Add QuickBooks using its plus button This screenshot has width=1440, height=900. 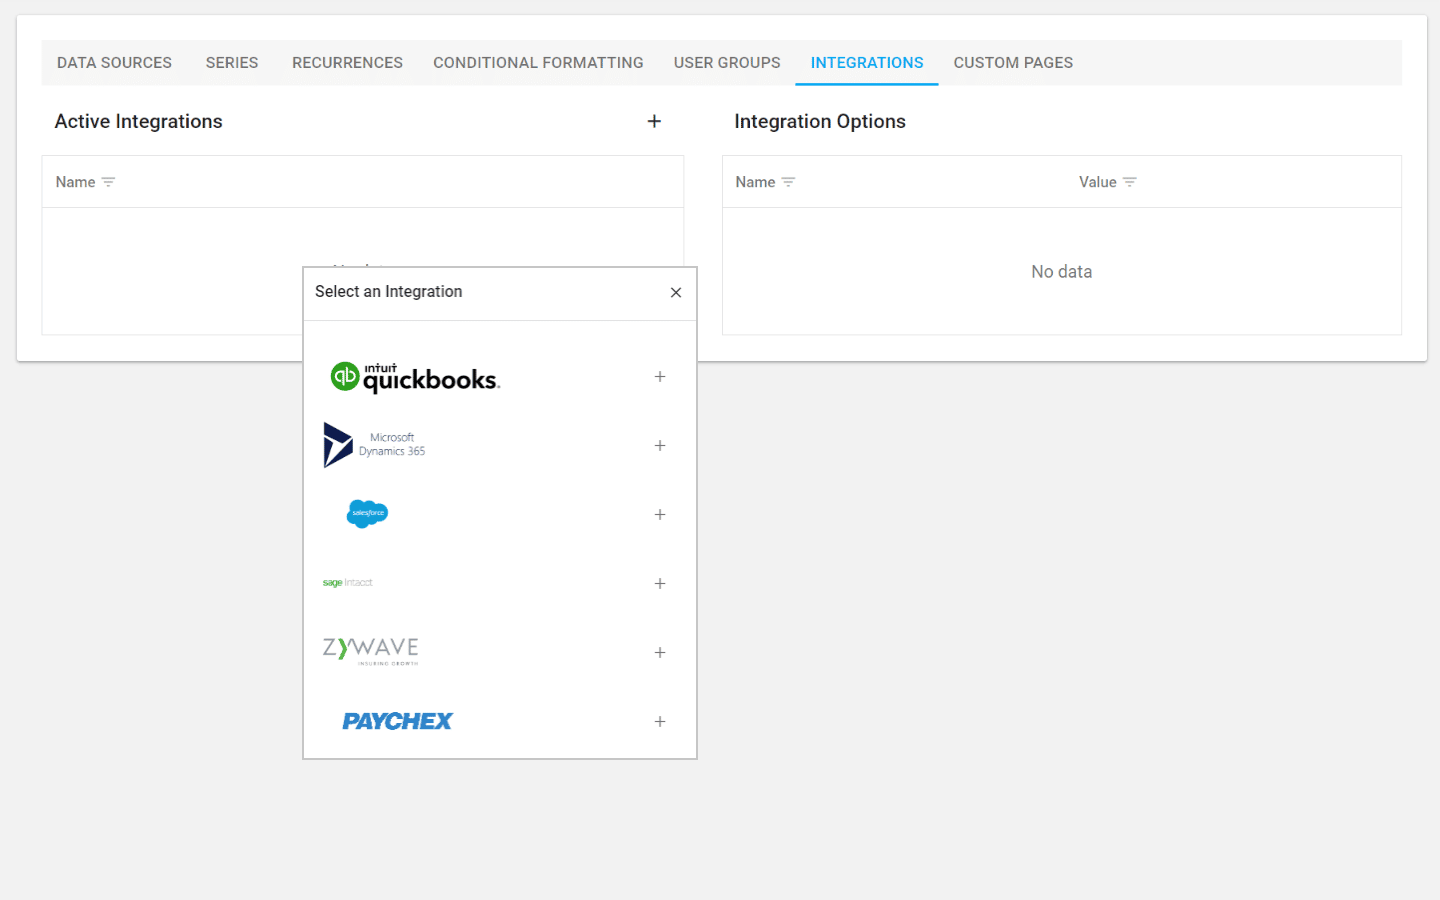[660, 377]
